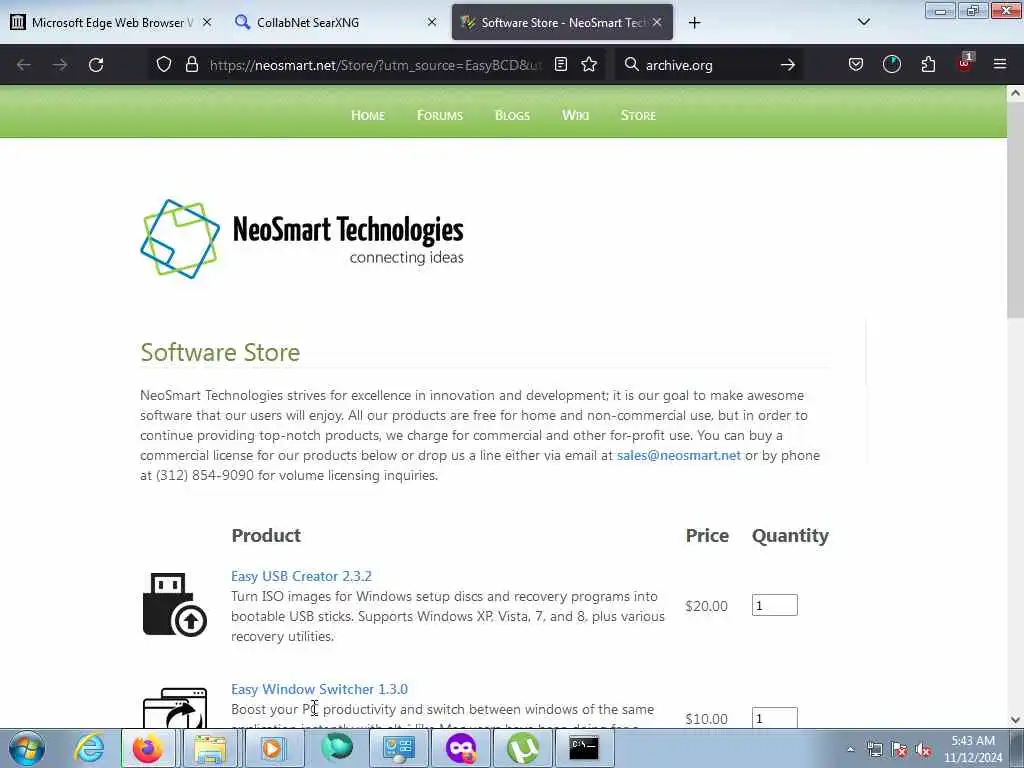Open Store in the site navigation
Image resolution: width=1024 pixels, height=768 pixels.
coord(638,116)
